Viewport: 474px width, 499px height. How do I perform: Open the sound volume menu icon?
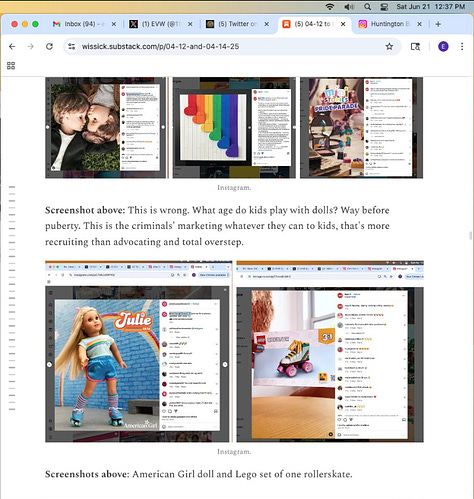tap(349, 7)
